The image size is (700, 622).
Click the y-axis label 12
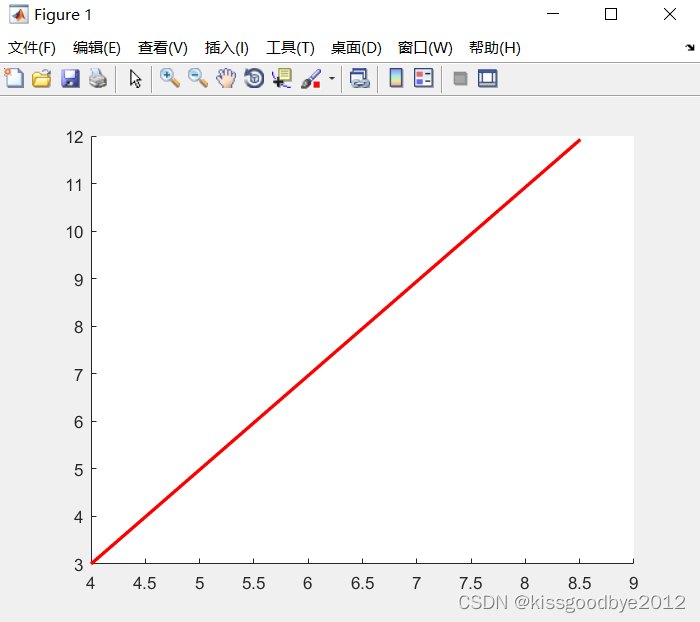[75, 137]
